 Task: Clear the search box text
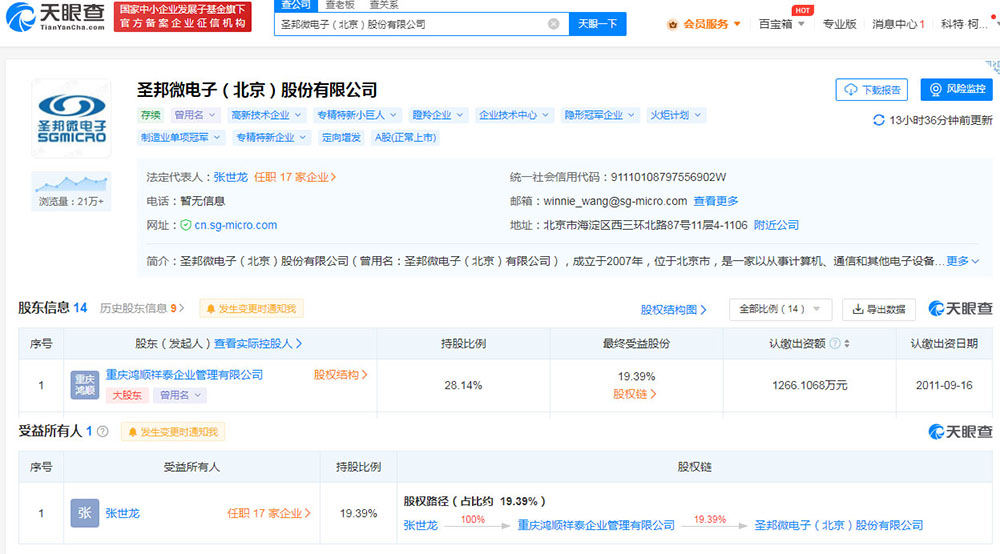click(554, 24)
